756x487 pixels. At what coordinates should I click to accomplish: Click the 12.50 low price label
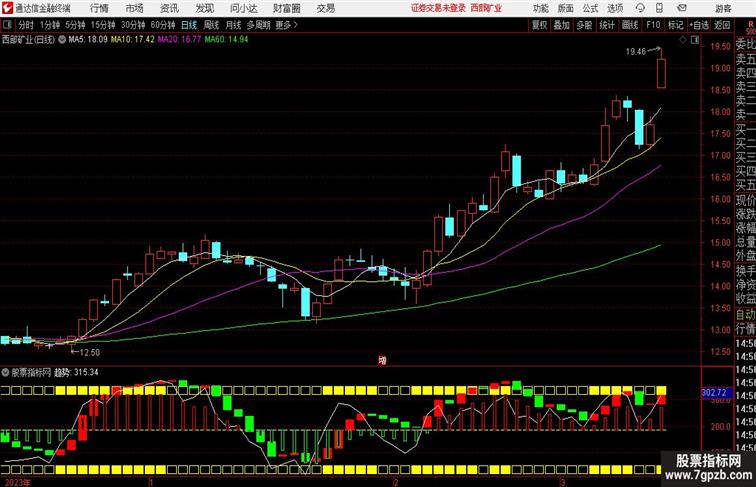tap(90, 352)
